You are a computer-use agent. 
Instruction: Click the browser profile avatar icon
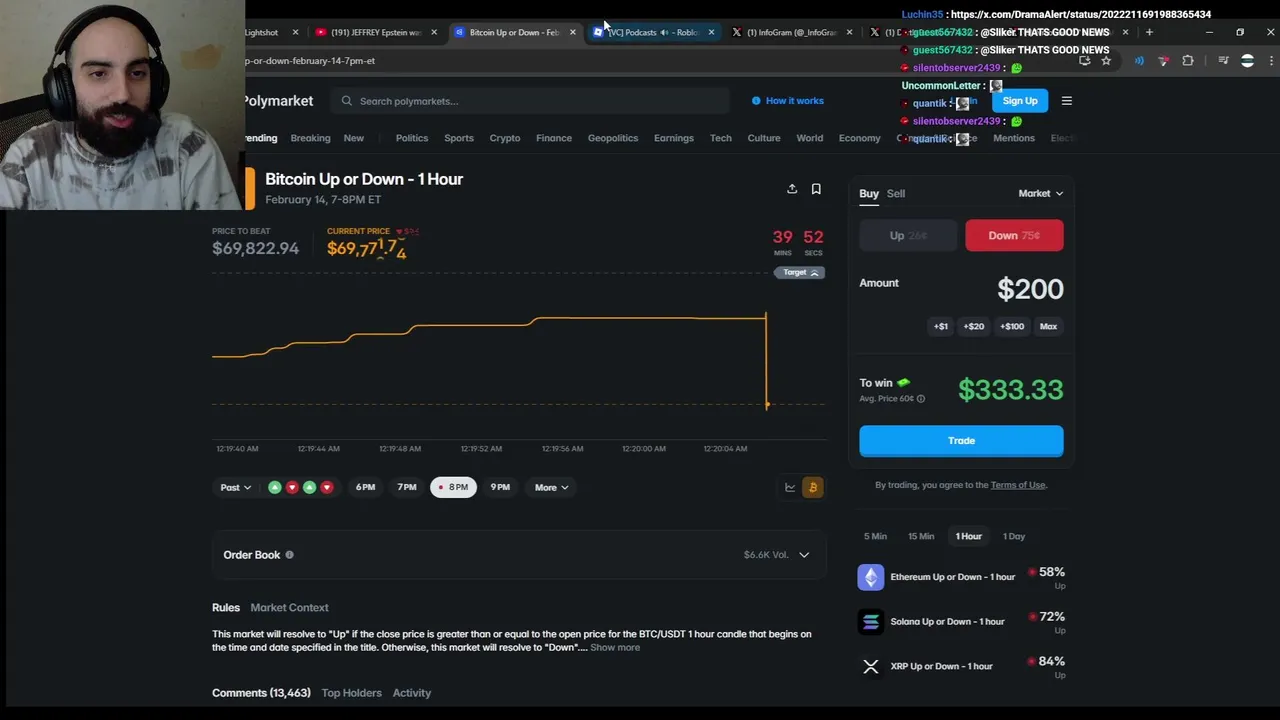coord(1247,61)
